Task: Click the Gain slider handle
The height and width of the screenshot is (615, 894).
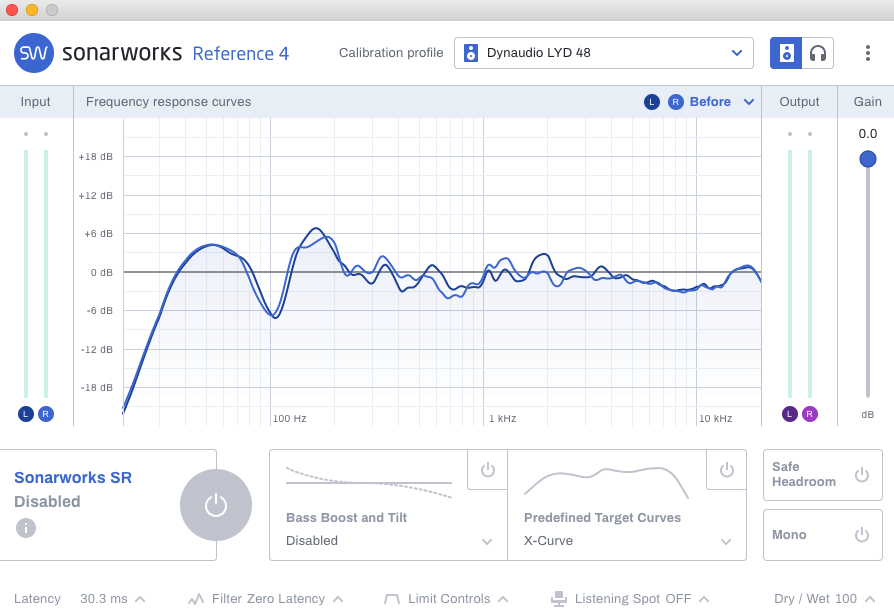Action: click(868, 159)
